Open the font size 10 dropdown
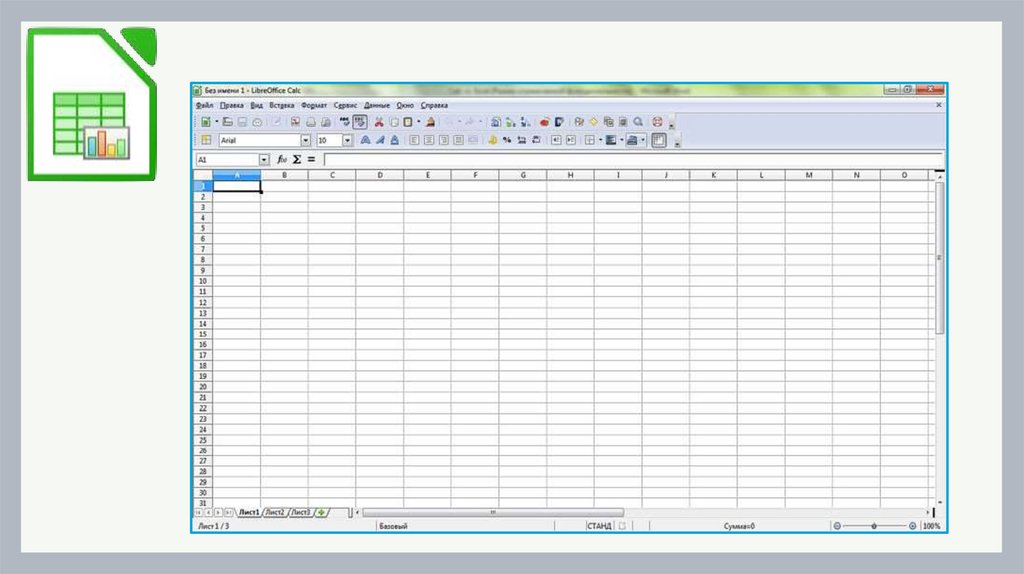Screen dimensions: 1024x574 coord(347,141)
